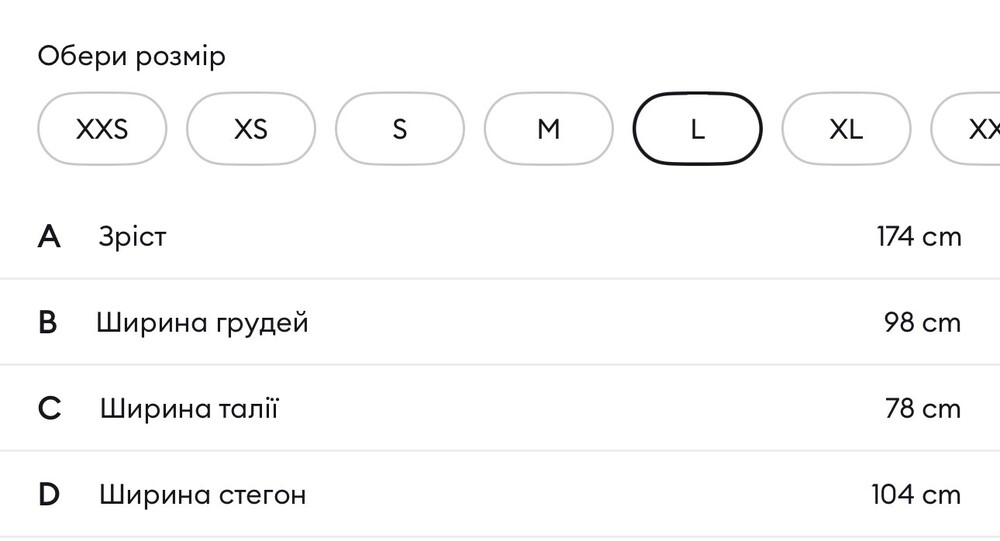Select size XXS
This screenshot has width=1000, height=541.
point(102,129)
